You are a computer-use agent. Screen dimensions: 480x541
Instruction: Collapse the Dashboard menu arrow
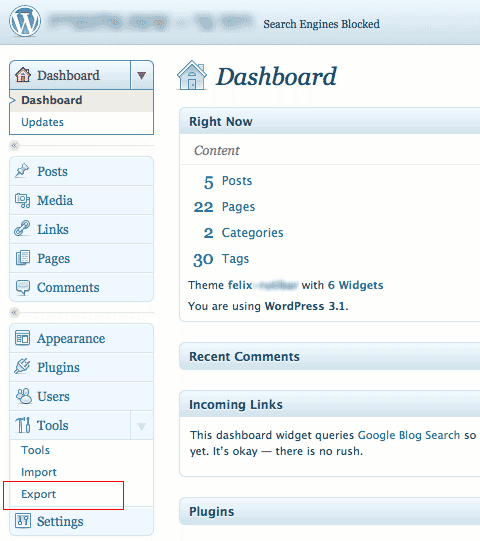[x=141, y=75]
